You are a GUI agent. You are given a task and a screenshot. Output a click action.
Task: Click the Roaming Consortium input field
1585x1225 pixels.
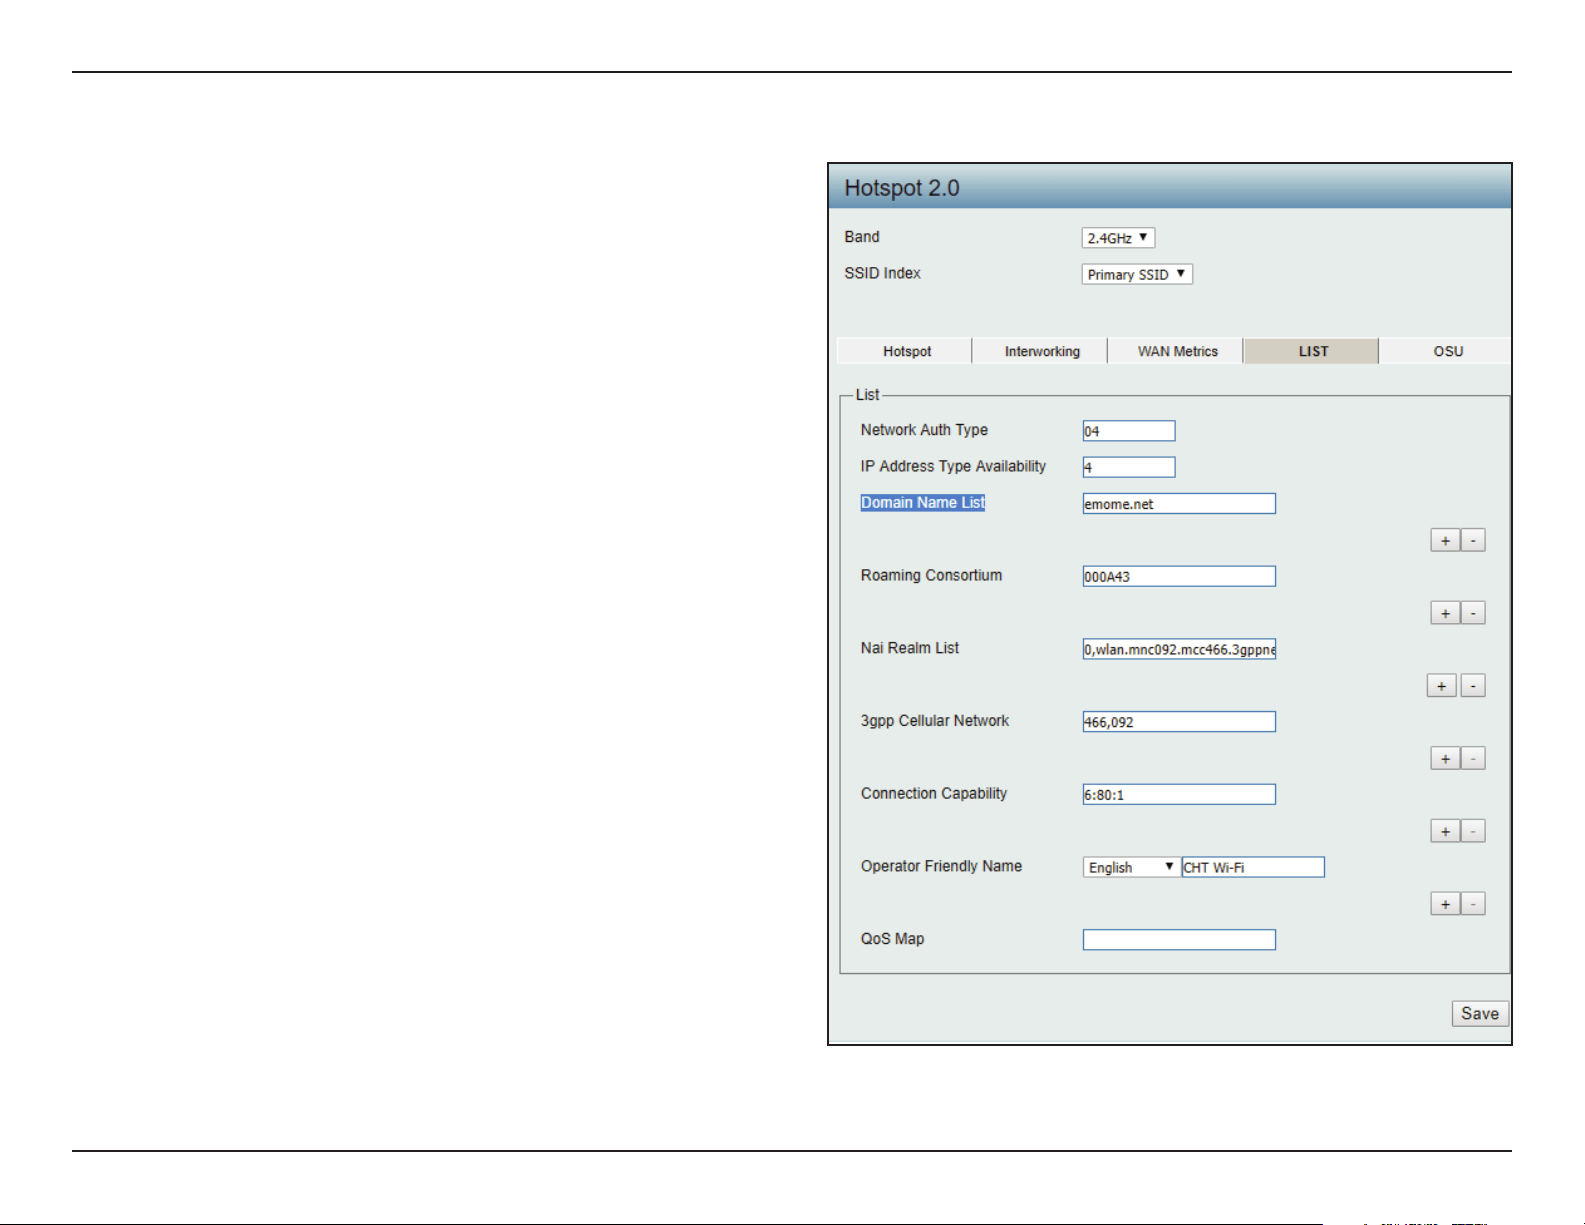click(1179, 576)
